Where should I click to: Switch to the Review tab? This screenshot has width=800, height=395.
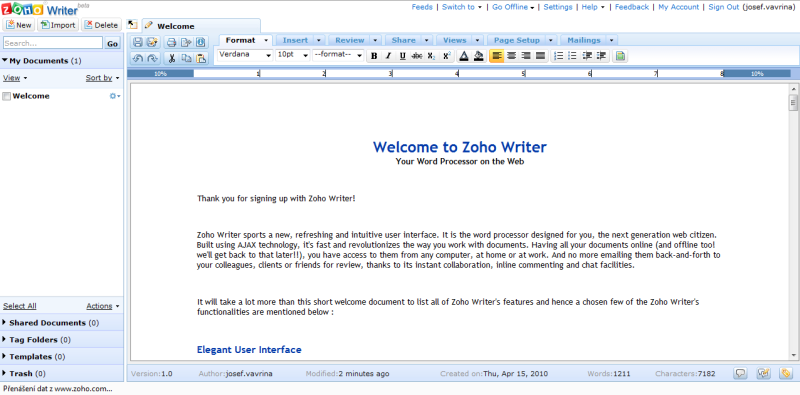click(x=349, y=40)
